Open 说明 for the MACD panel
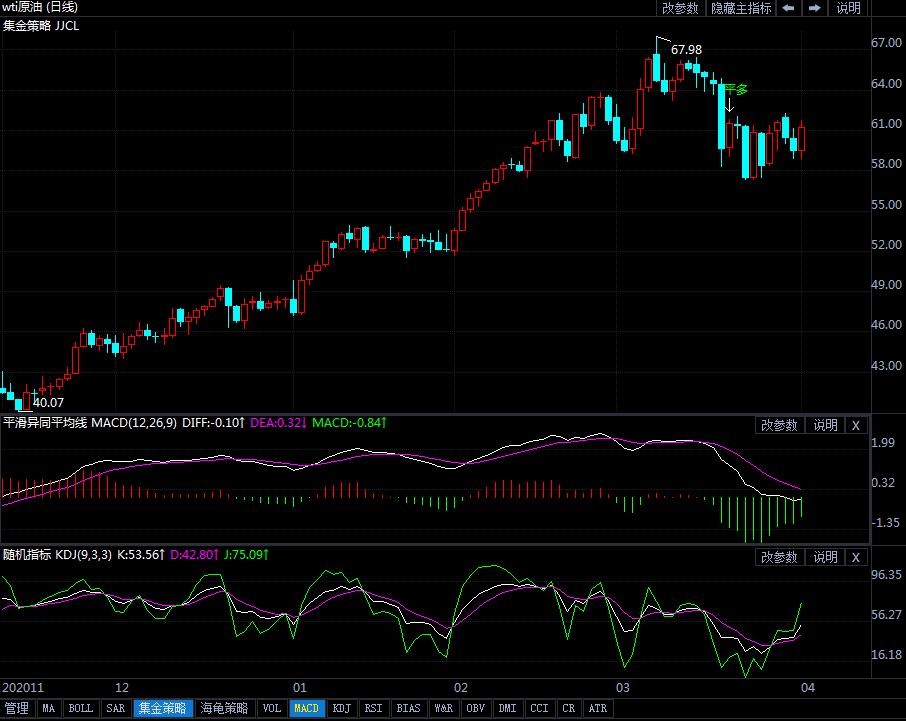Screen dimensions: 906x721 click(825, 425)
